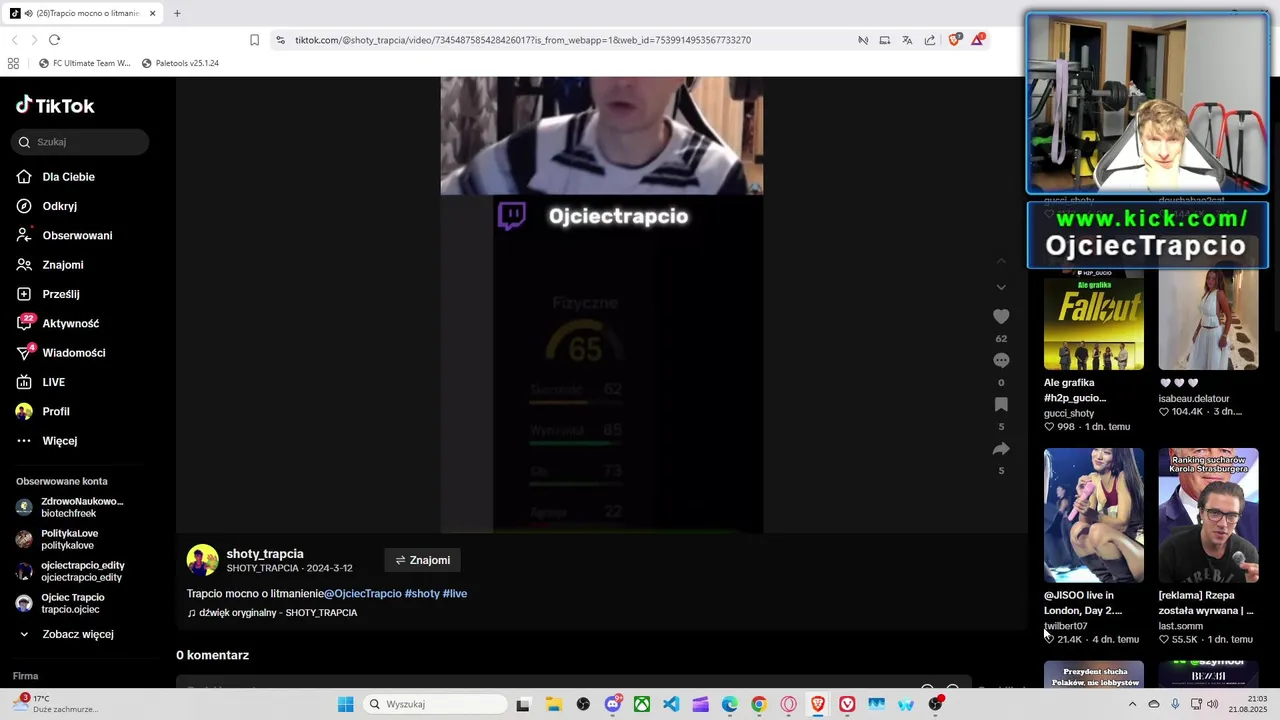This screenshot has height=720, width=1280.
Task: Open the page translate icon in the address bar
Action: pos(907,40)
